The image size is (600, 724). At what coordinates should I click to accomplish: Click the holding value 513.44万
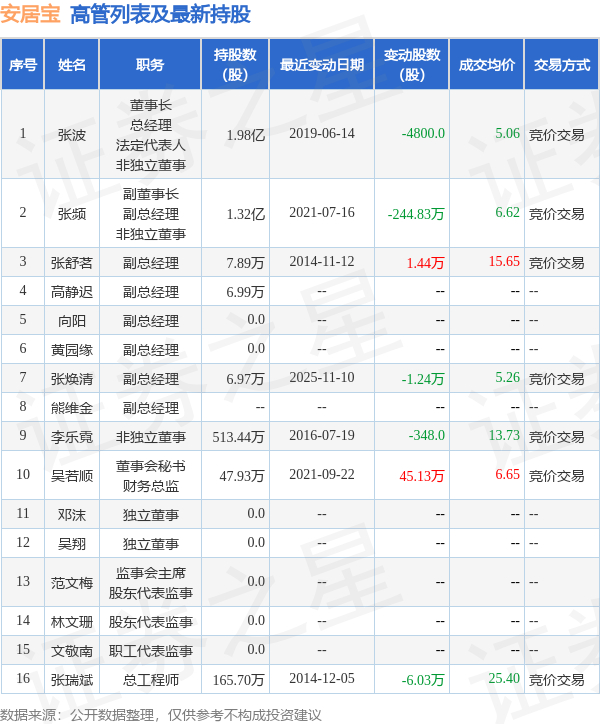pyautogui.click(x=238, y=436)
